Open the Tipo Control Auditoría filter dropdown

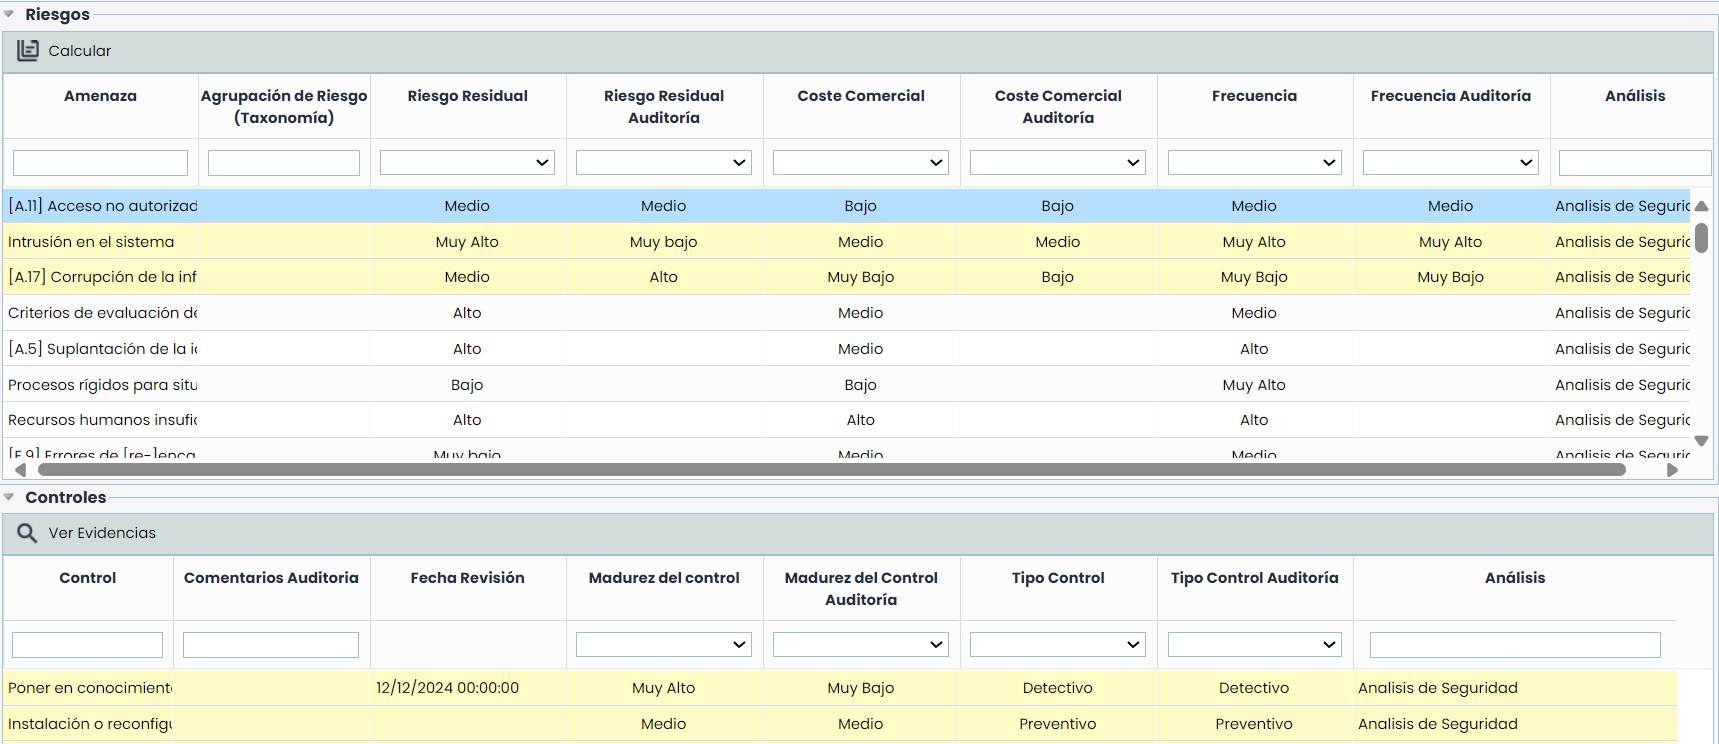(1254, 645)
